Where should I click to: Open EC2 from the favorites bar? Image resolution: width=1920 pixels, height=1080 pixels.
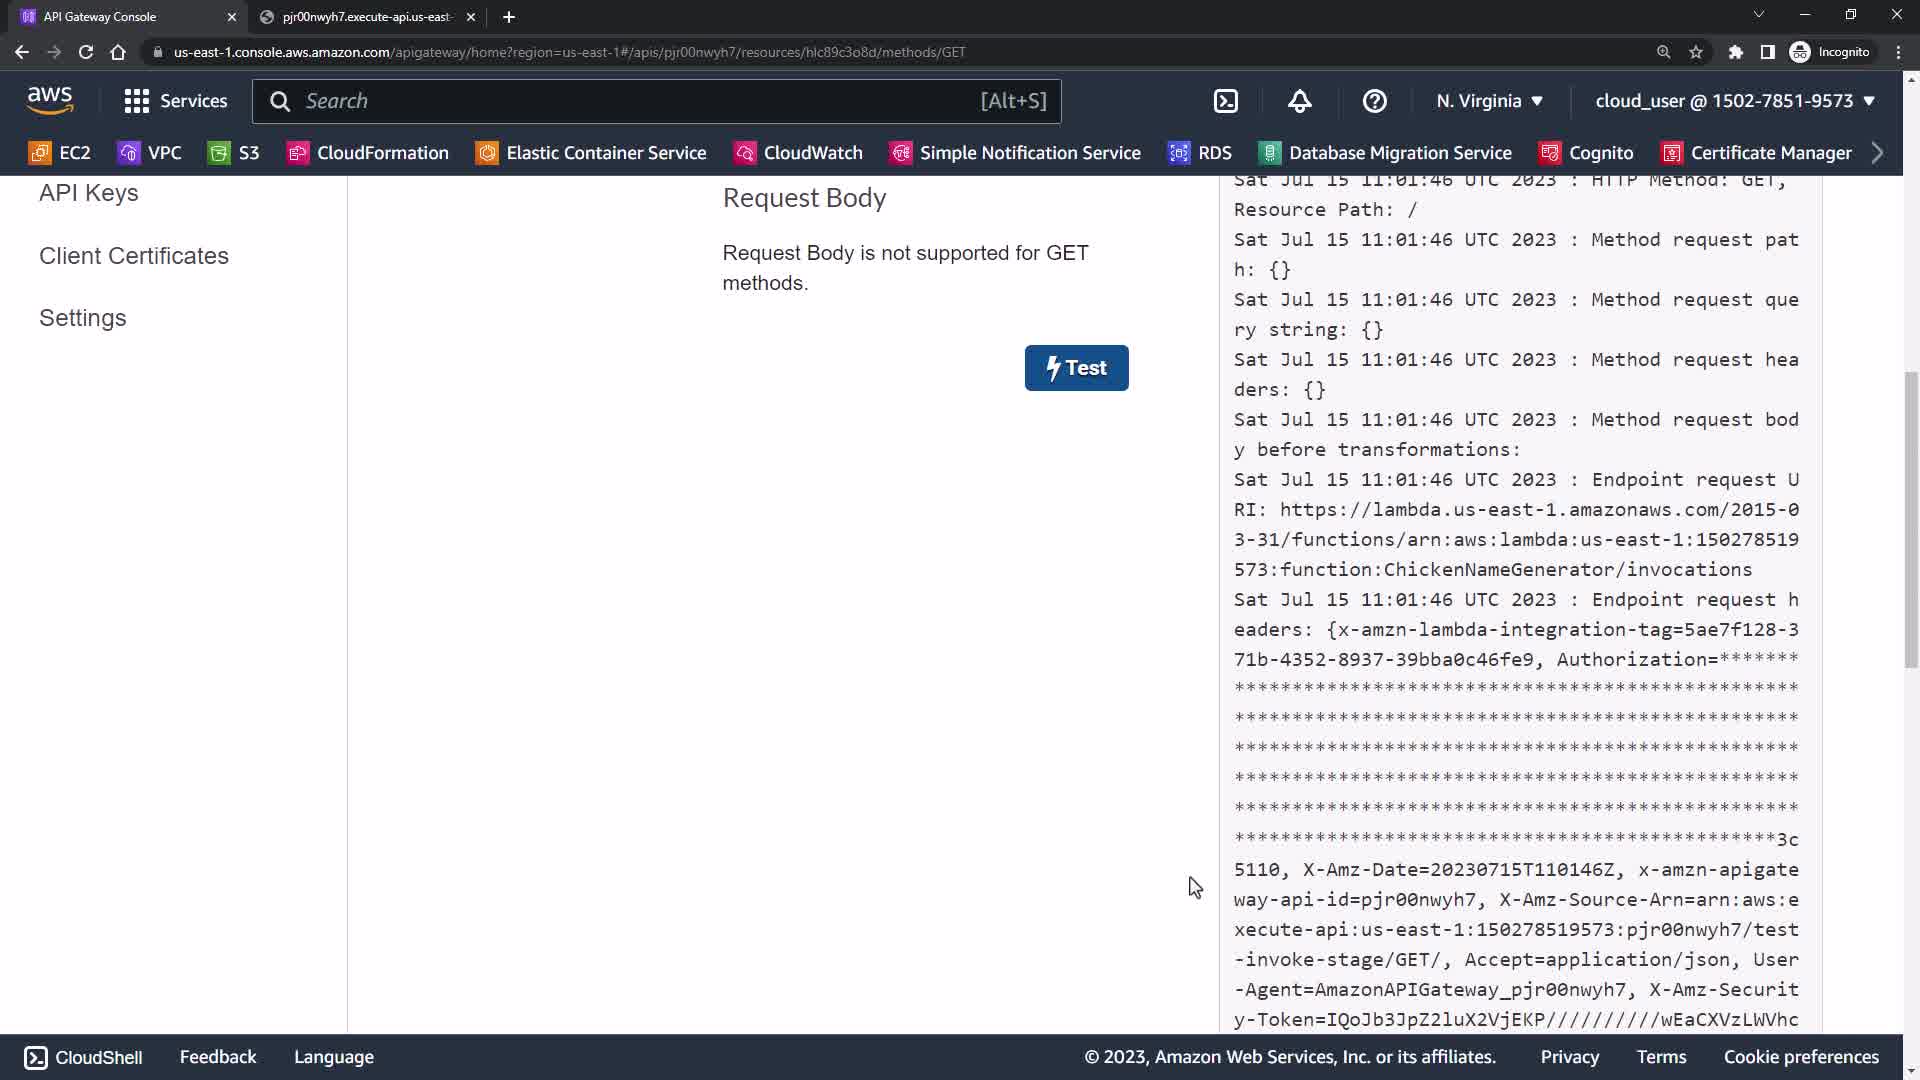click(60, 153)
